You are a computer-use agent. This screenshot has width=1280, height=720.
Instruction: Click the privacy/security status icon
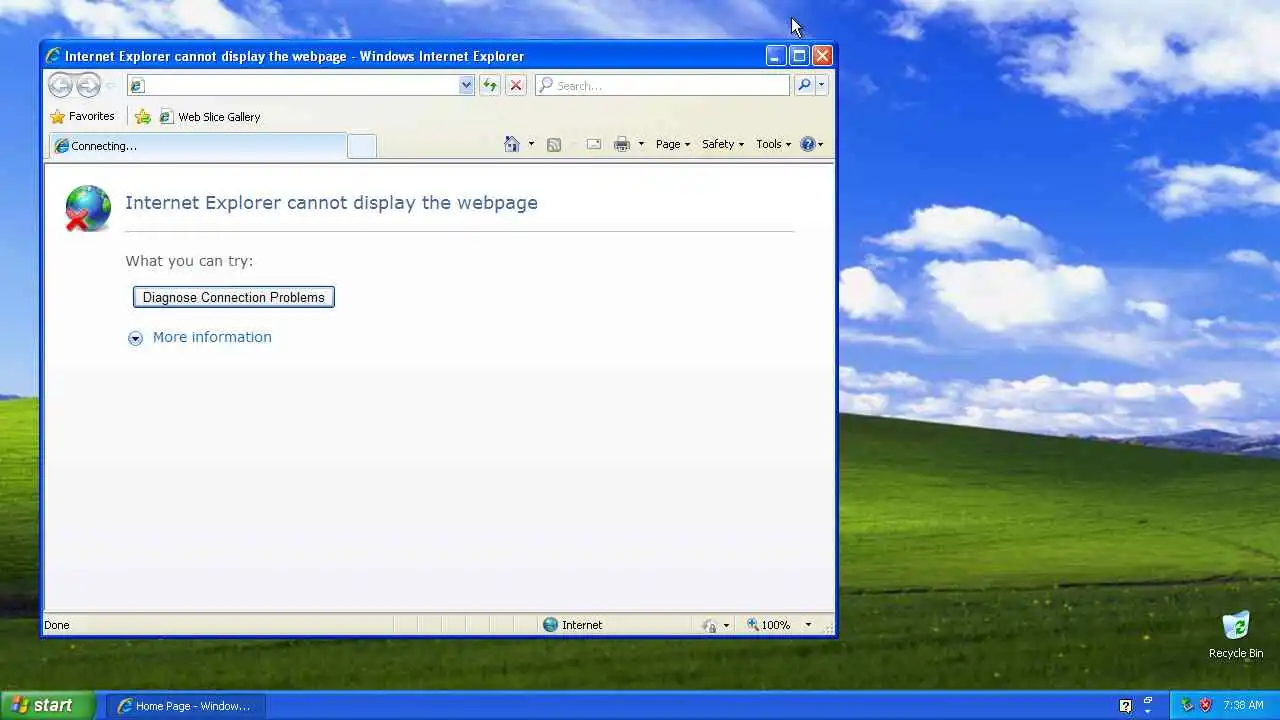point(709,625)
